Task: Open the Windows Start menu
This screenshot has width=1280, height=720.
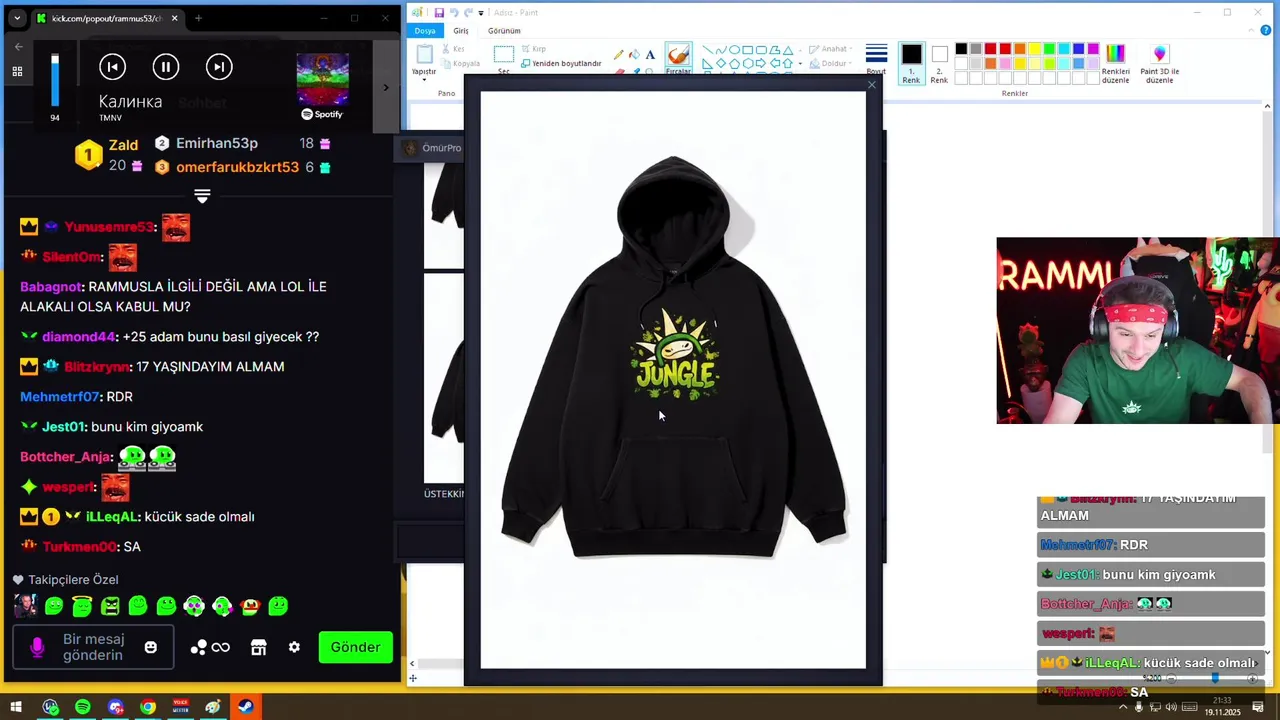Action: pyautogui.click(x=16, y=707)
